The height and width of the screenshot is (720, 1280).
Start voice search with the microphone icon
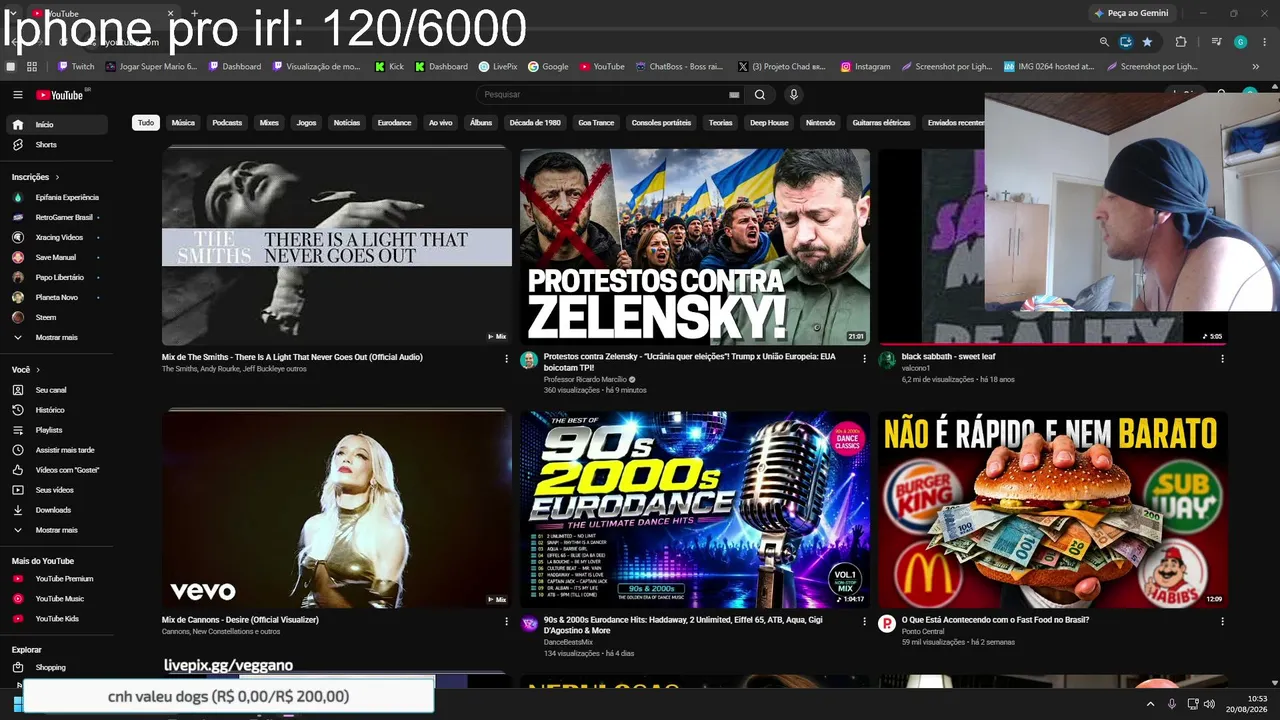pos(794,95)
